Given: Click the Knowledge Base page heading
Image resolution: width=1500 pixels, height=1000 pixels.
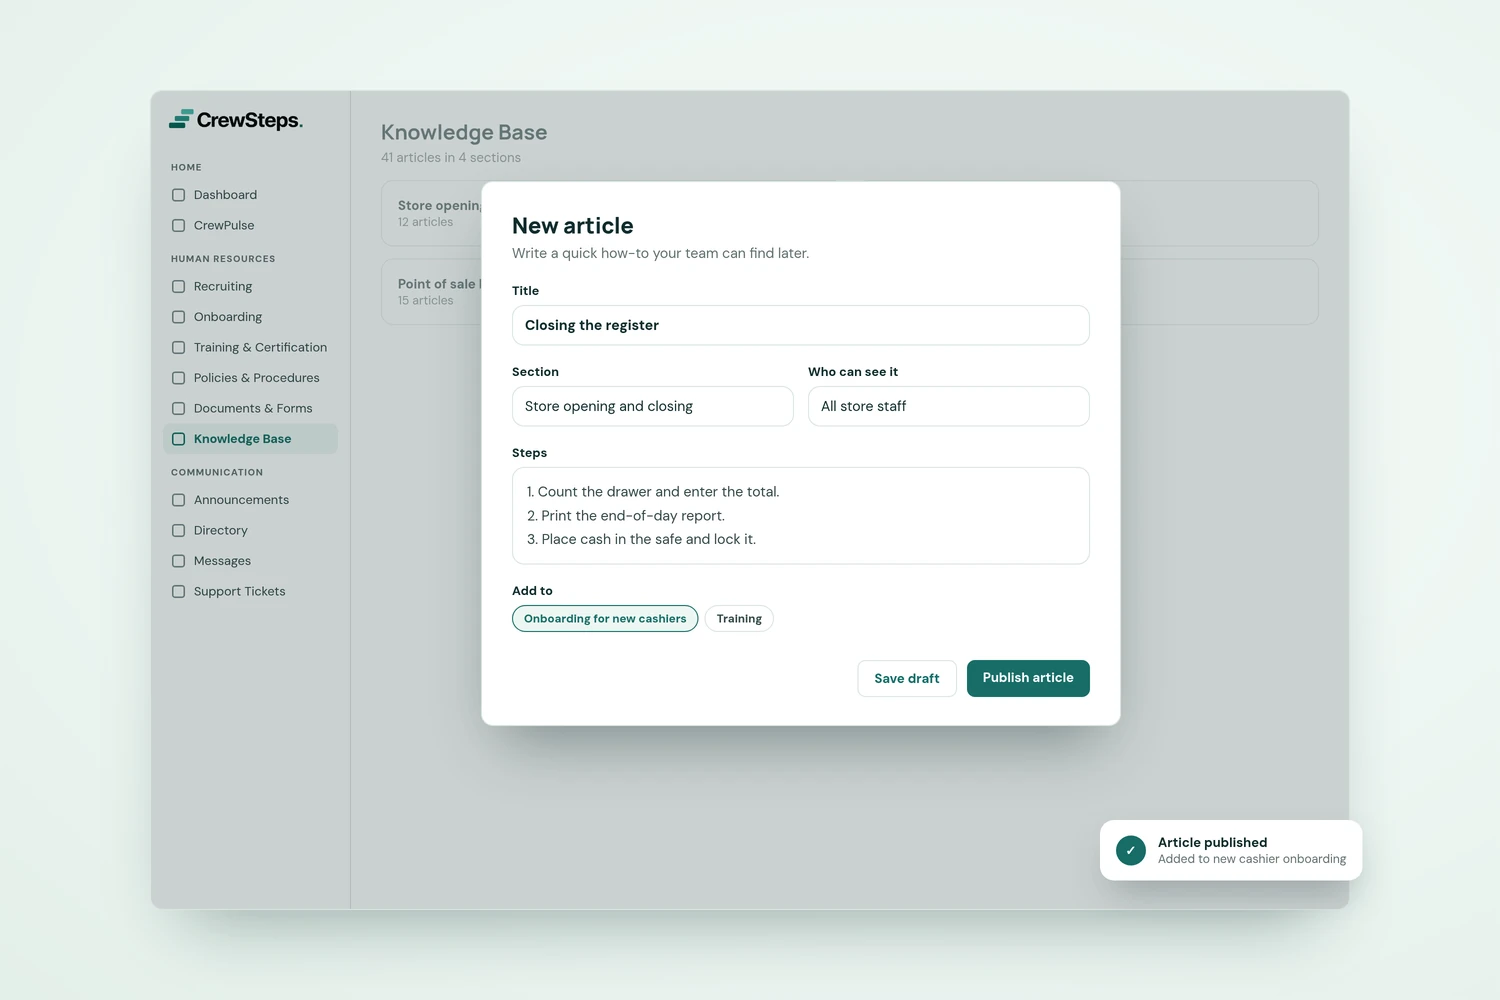Looking at the screenshot, I should click(464, 132).
